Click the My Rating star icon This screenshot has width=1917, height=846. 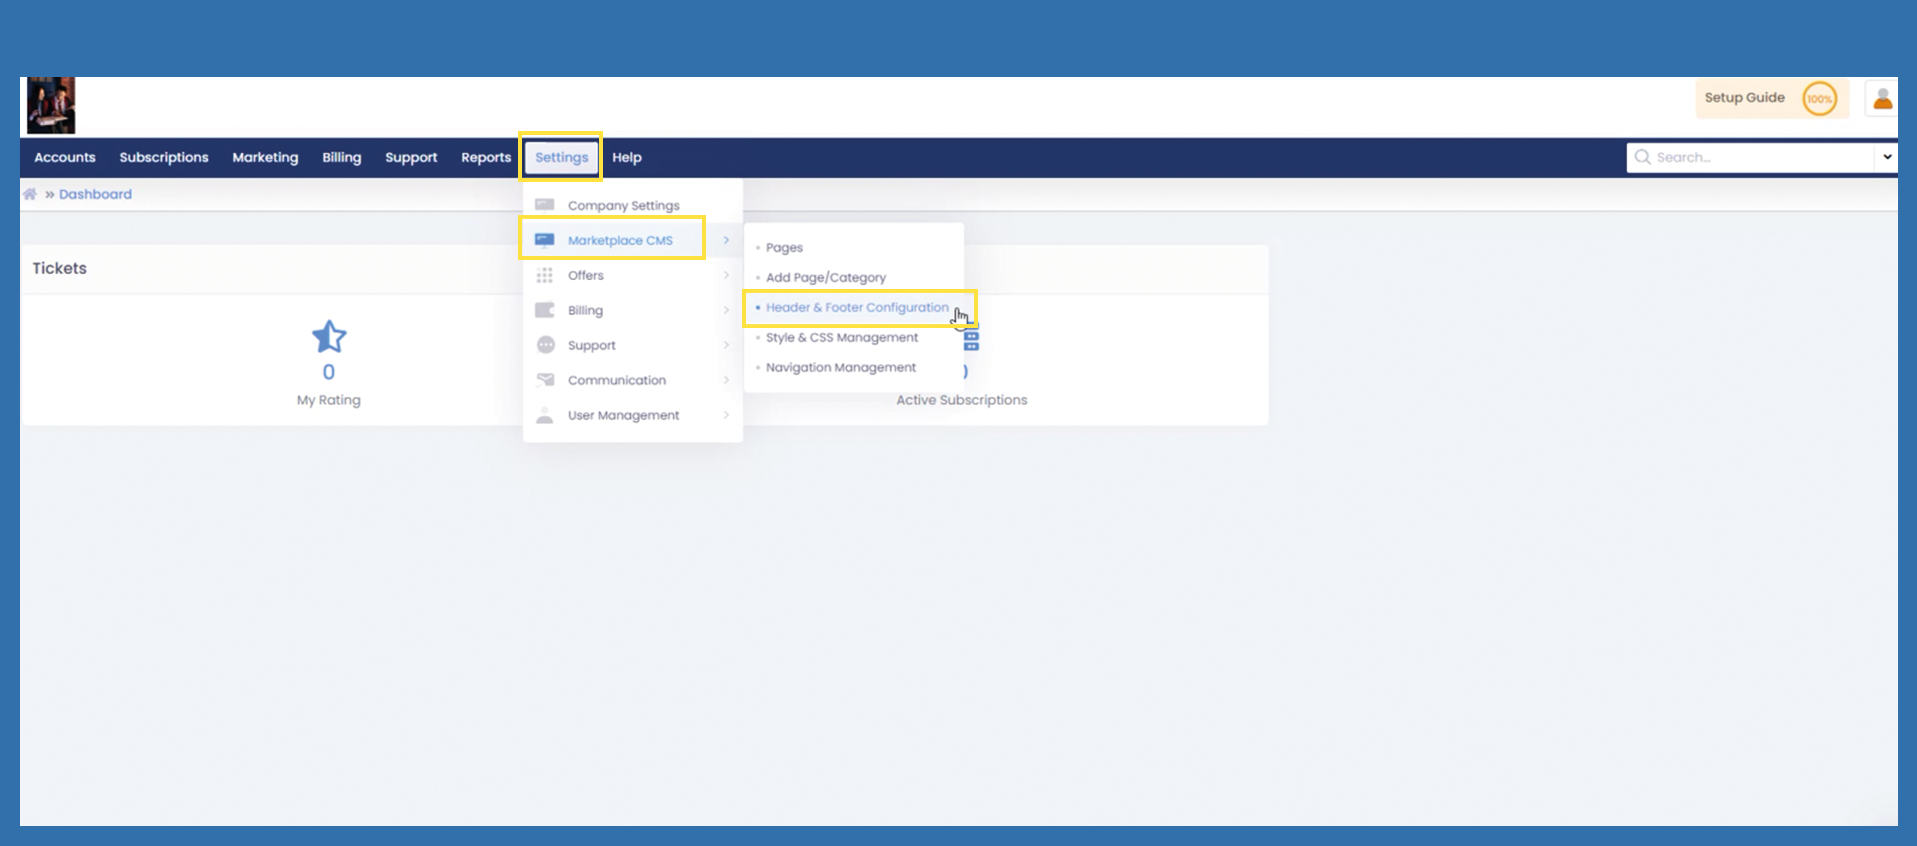(x=329, y=337)
